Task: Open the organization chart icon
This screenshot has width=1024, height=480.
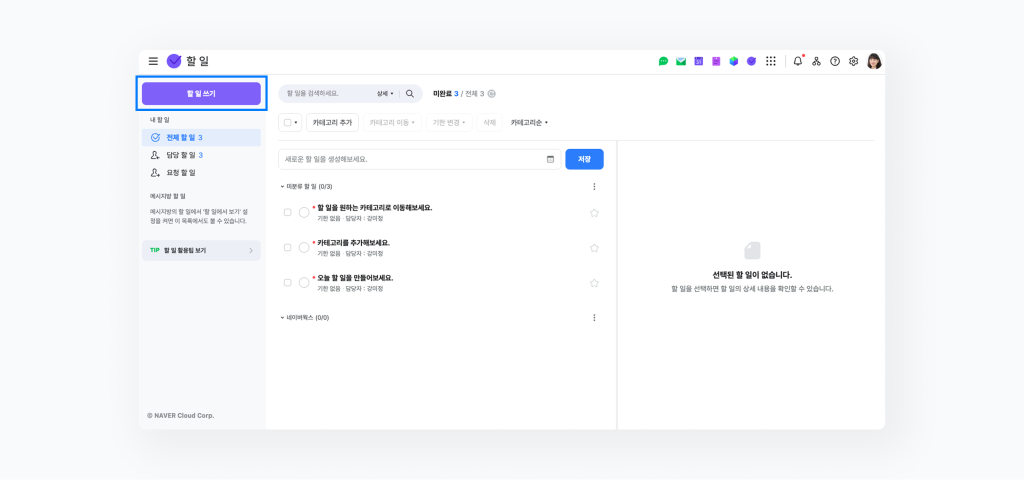Action: [816, 61]
